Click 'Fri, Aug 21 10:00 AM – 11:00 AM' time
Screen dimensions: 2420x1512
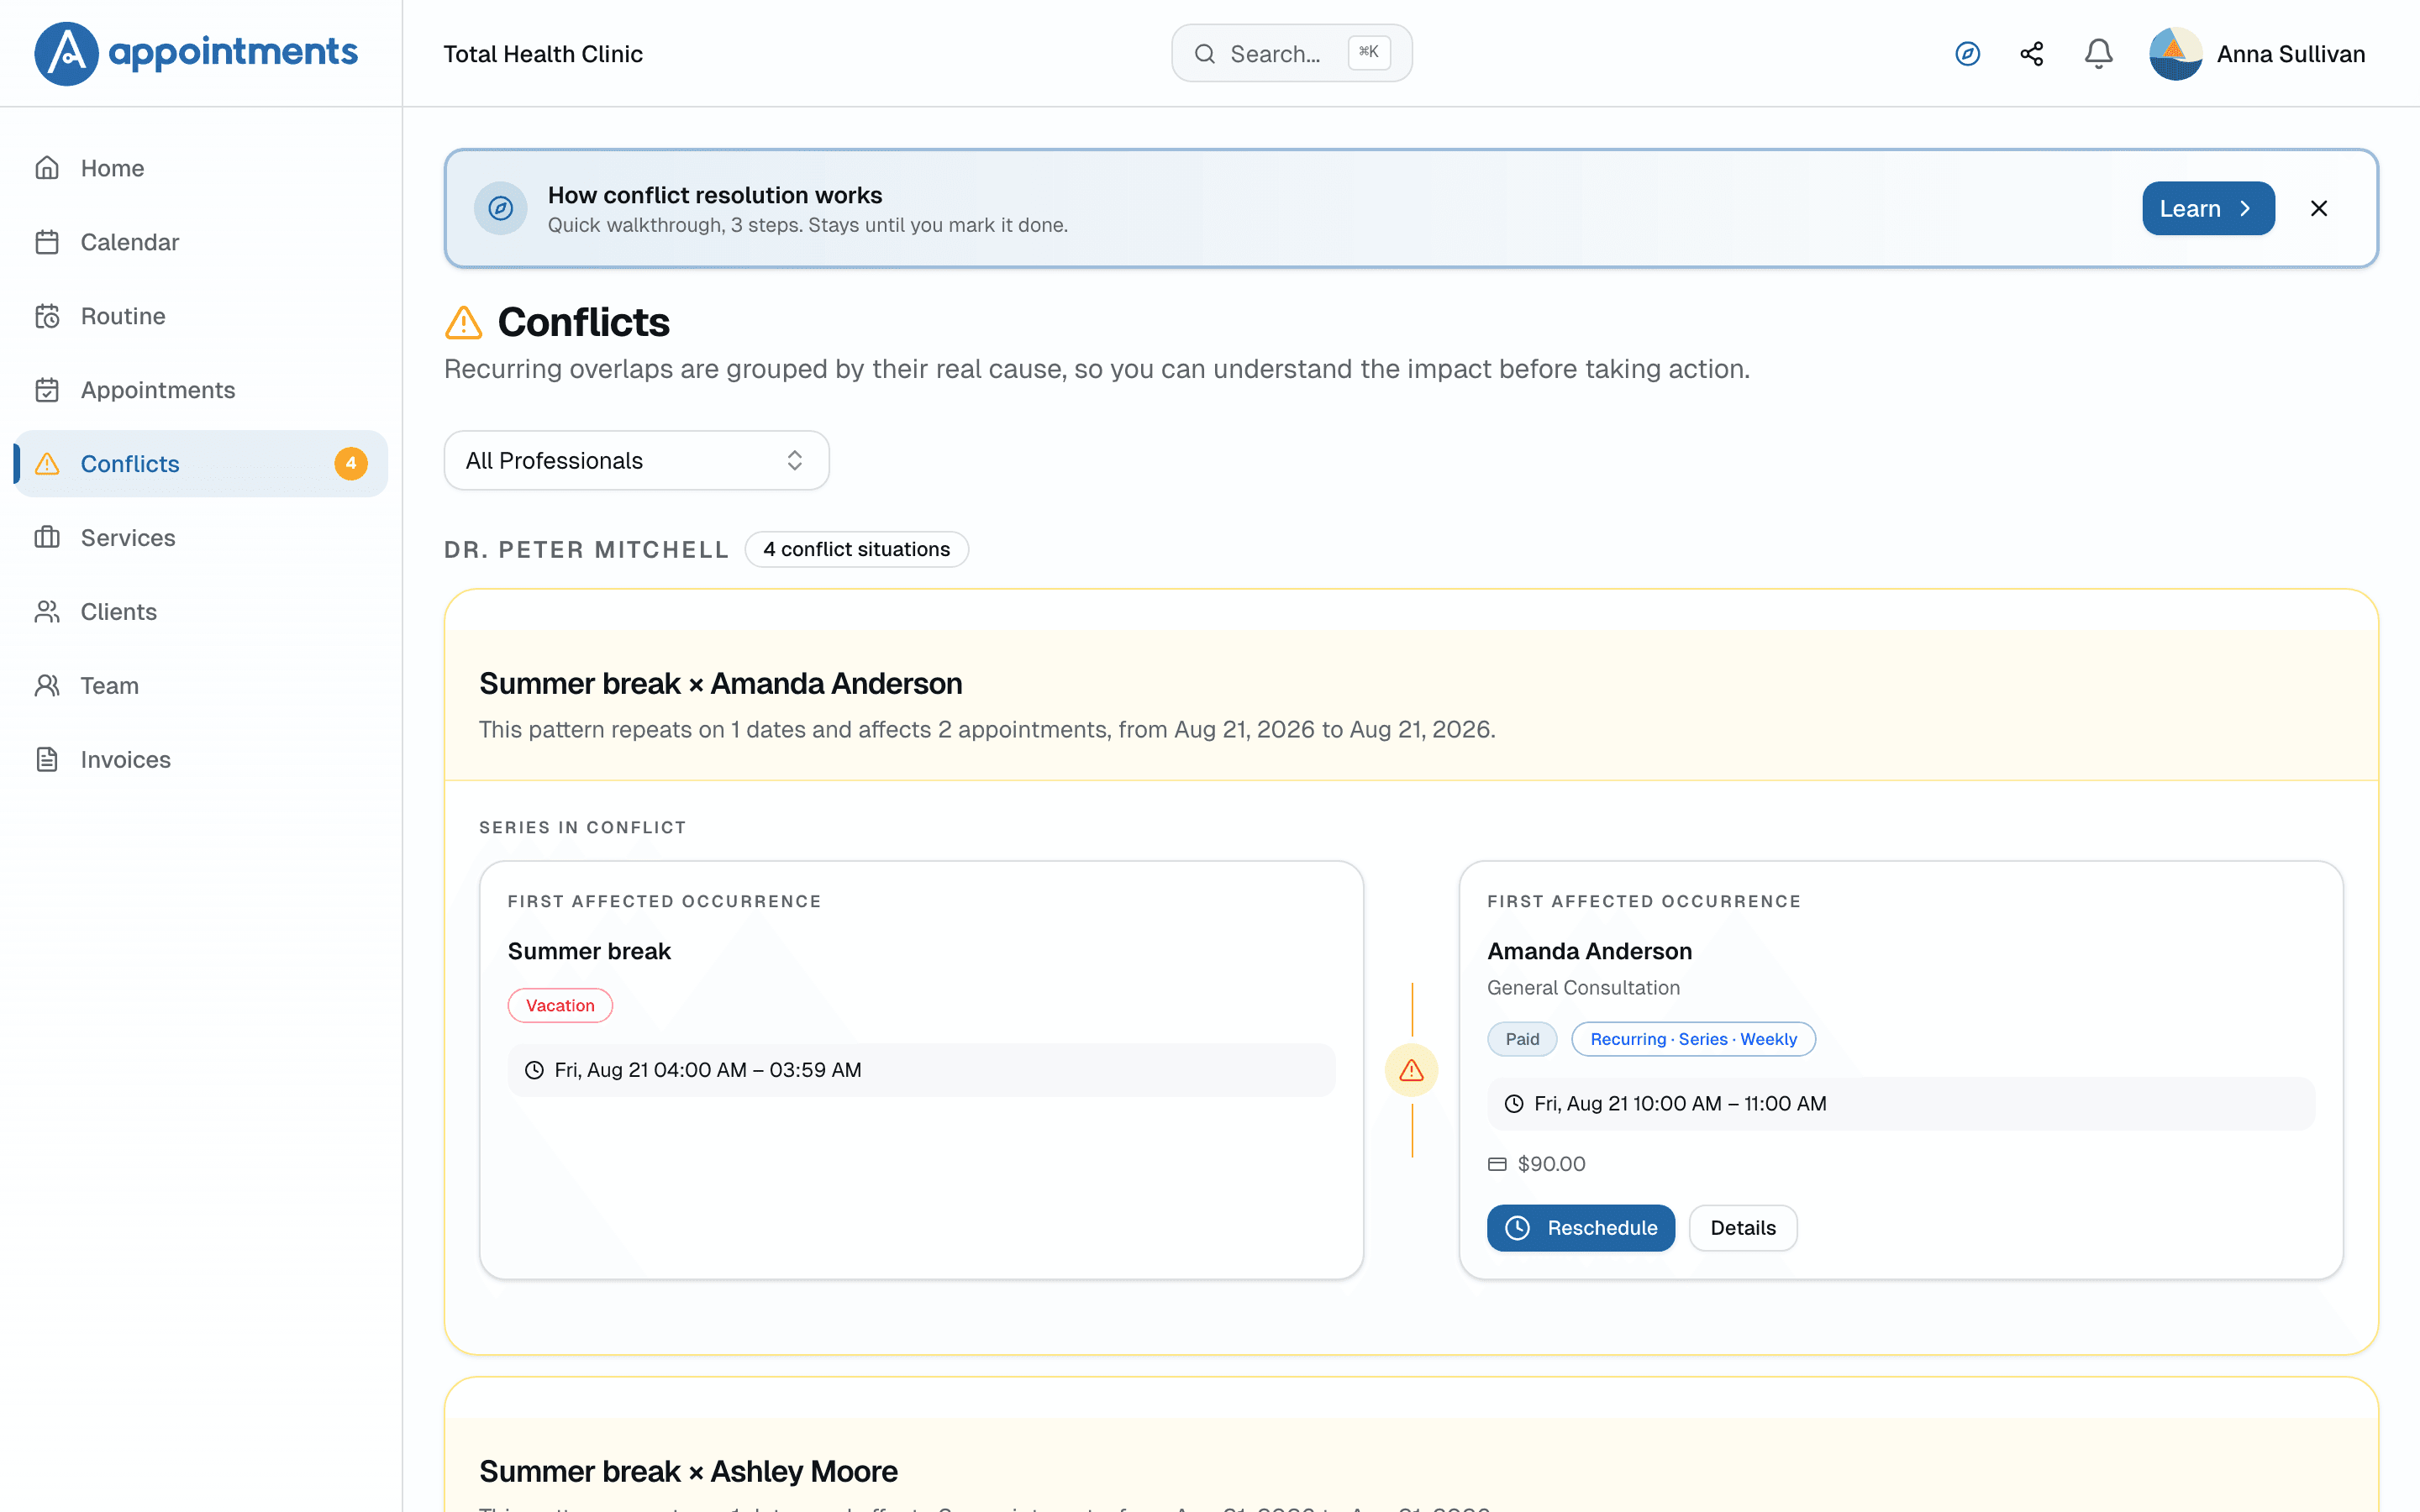[x=1680, y=1104]
